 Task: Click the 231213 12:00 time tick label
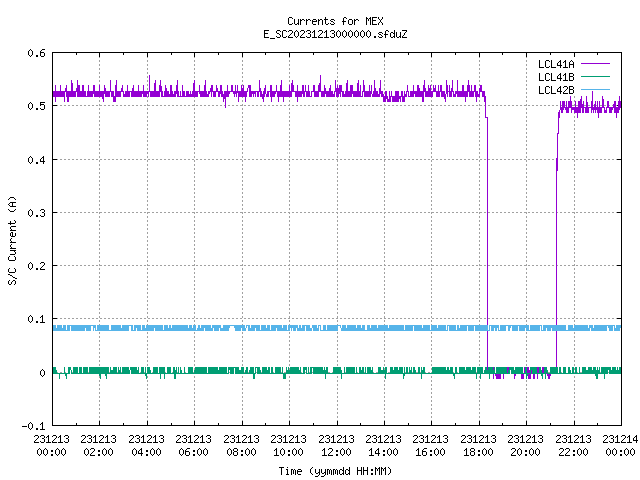point(336,446)
